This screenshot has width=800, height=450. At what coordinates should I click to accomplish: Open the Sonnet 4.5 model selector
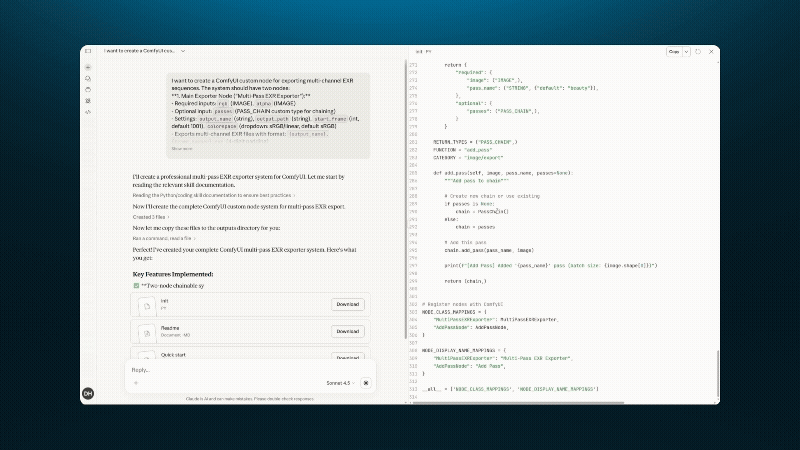(x=340, y=383)
